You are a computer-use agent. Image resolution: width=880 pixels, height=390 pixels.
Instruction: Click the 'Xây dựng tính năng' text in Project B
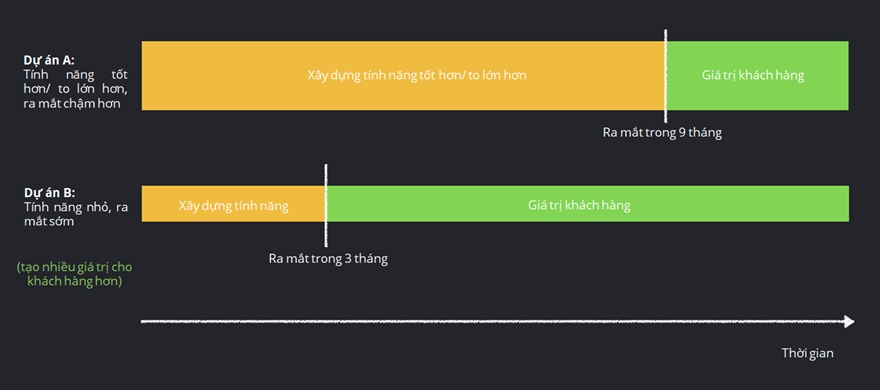pos(233,206)
